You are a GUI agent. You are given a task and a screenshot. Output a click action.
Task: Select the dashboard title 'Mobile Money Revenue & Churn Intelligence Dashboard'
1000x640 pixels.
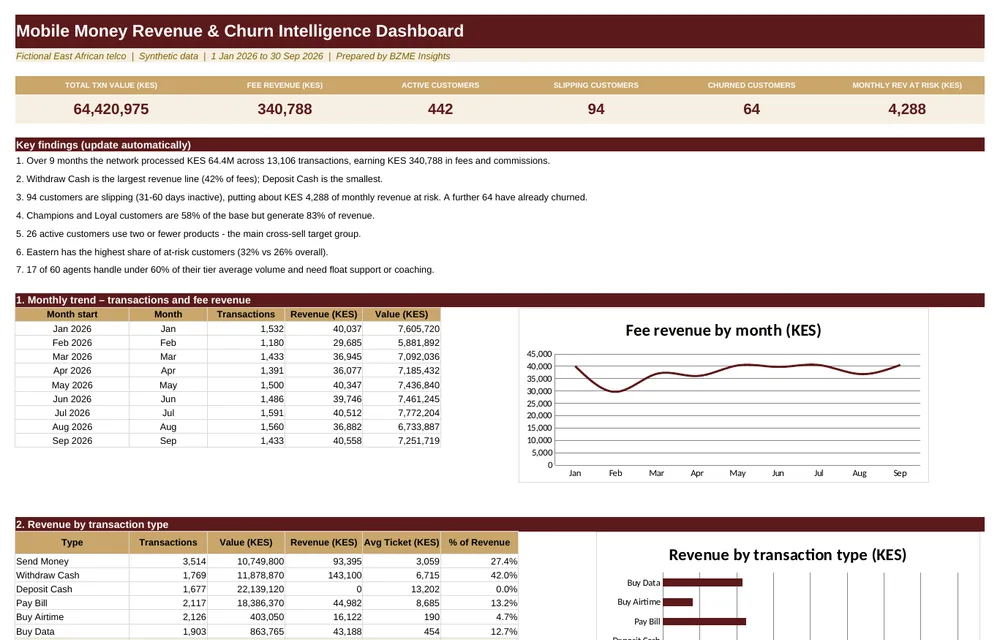(240, 31)
